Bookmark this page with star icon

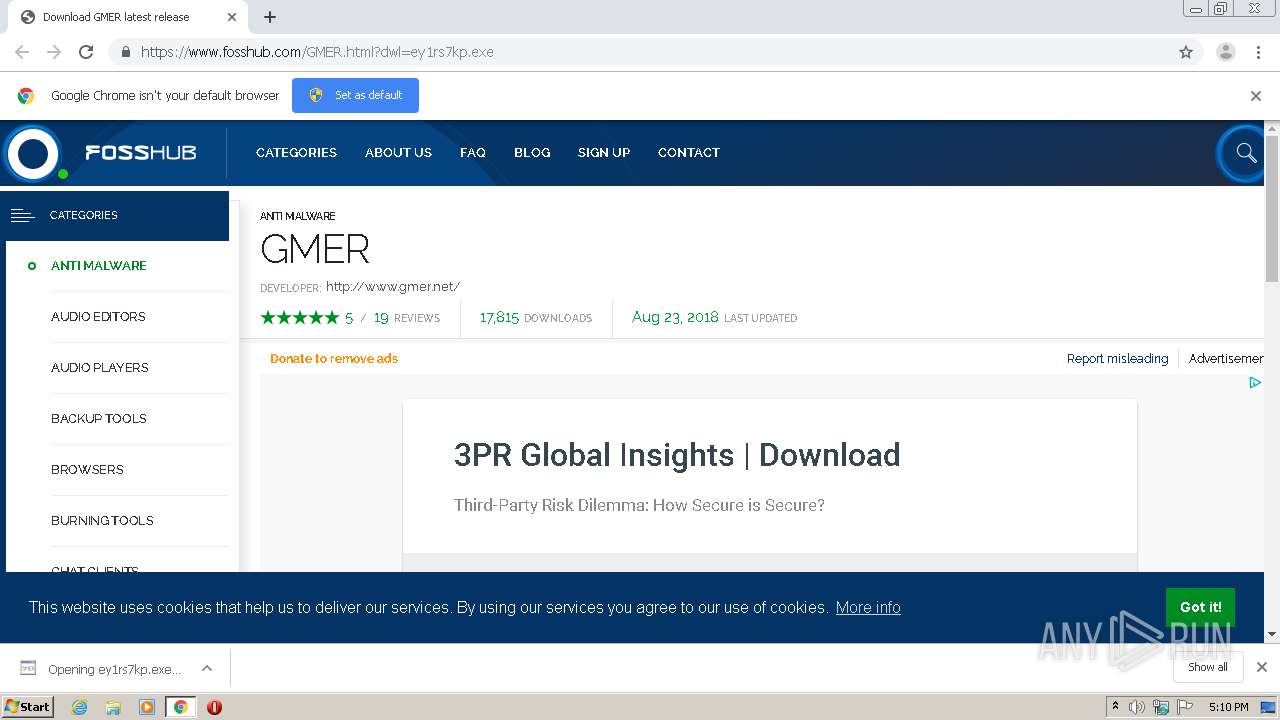(x=1186, y=52)
